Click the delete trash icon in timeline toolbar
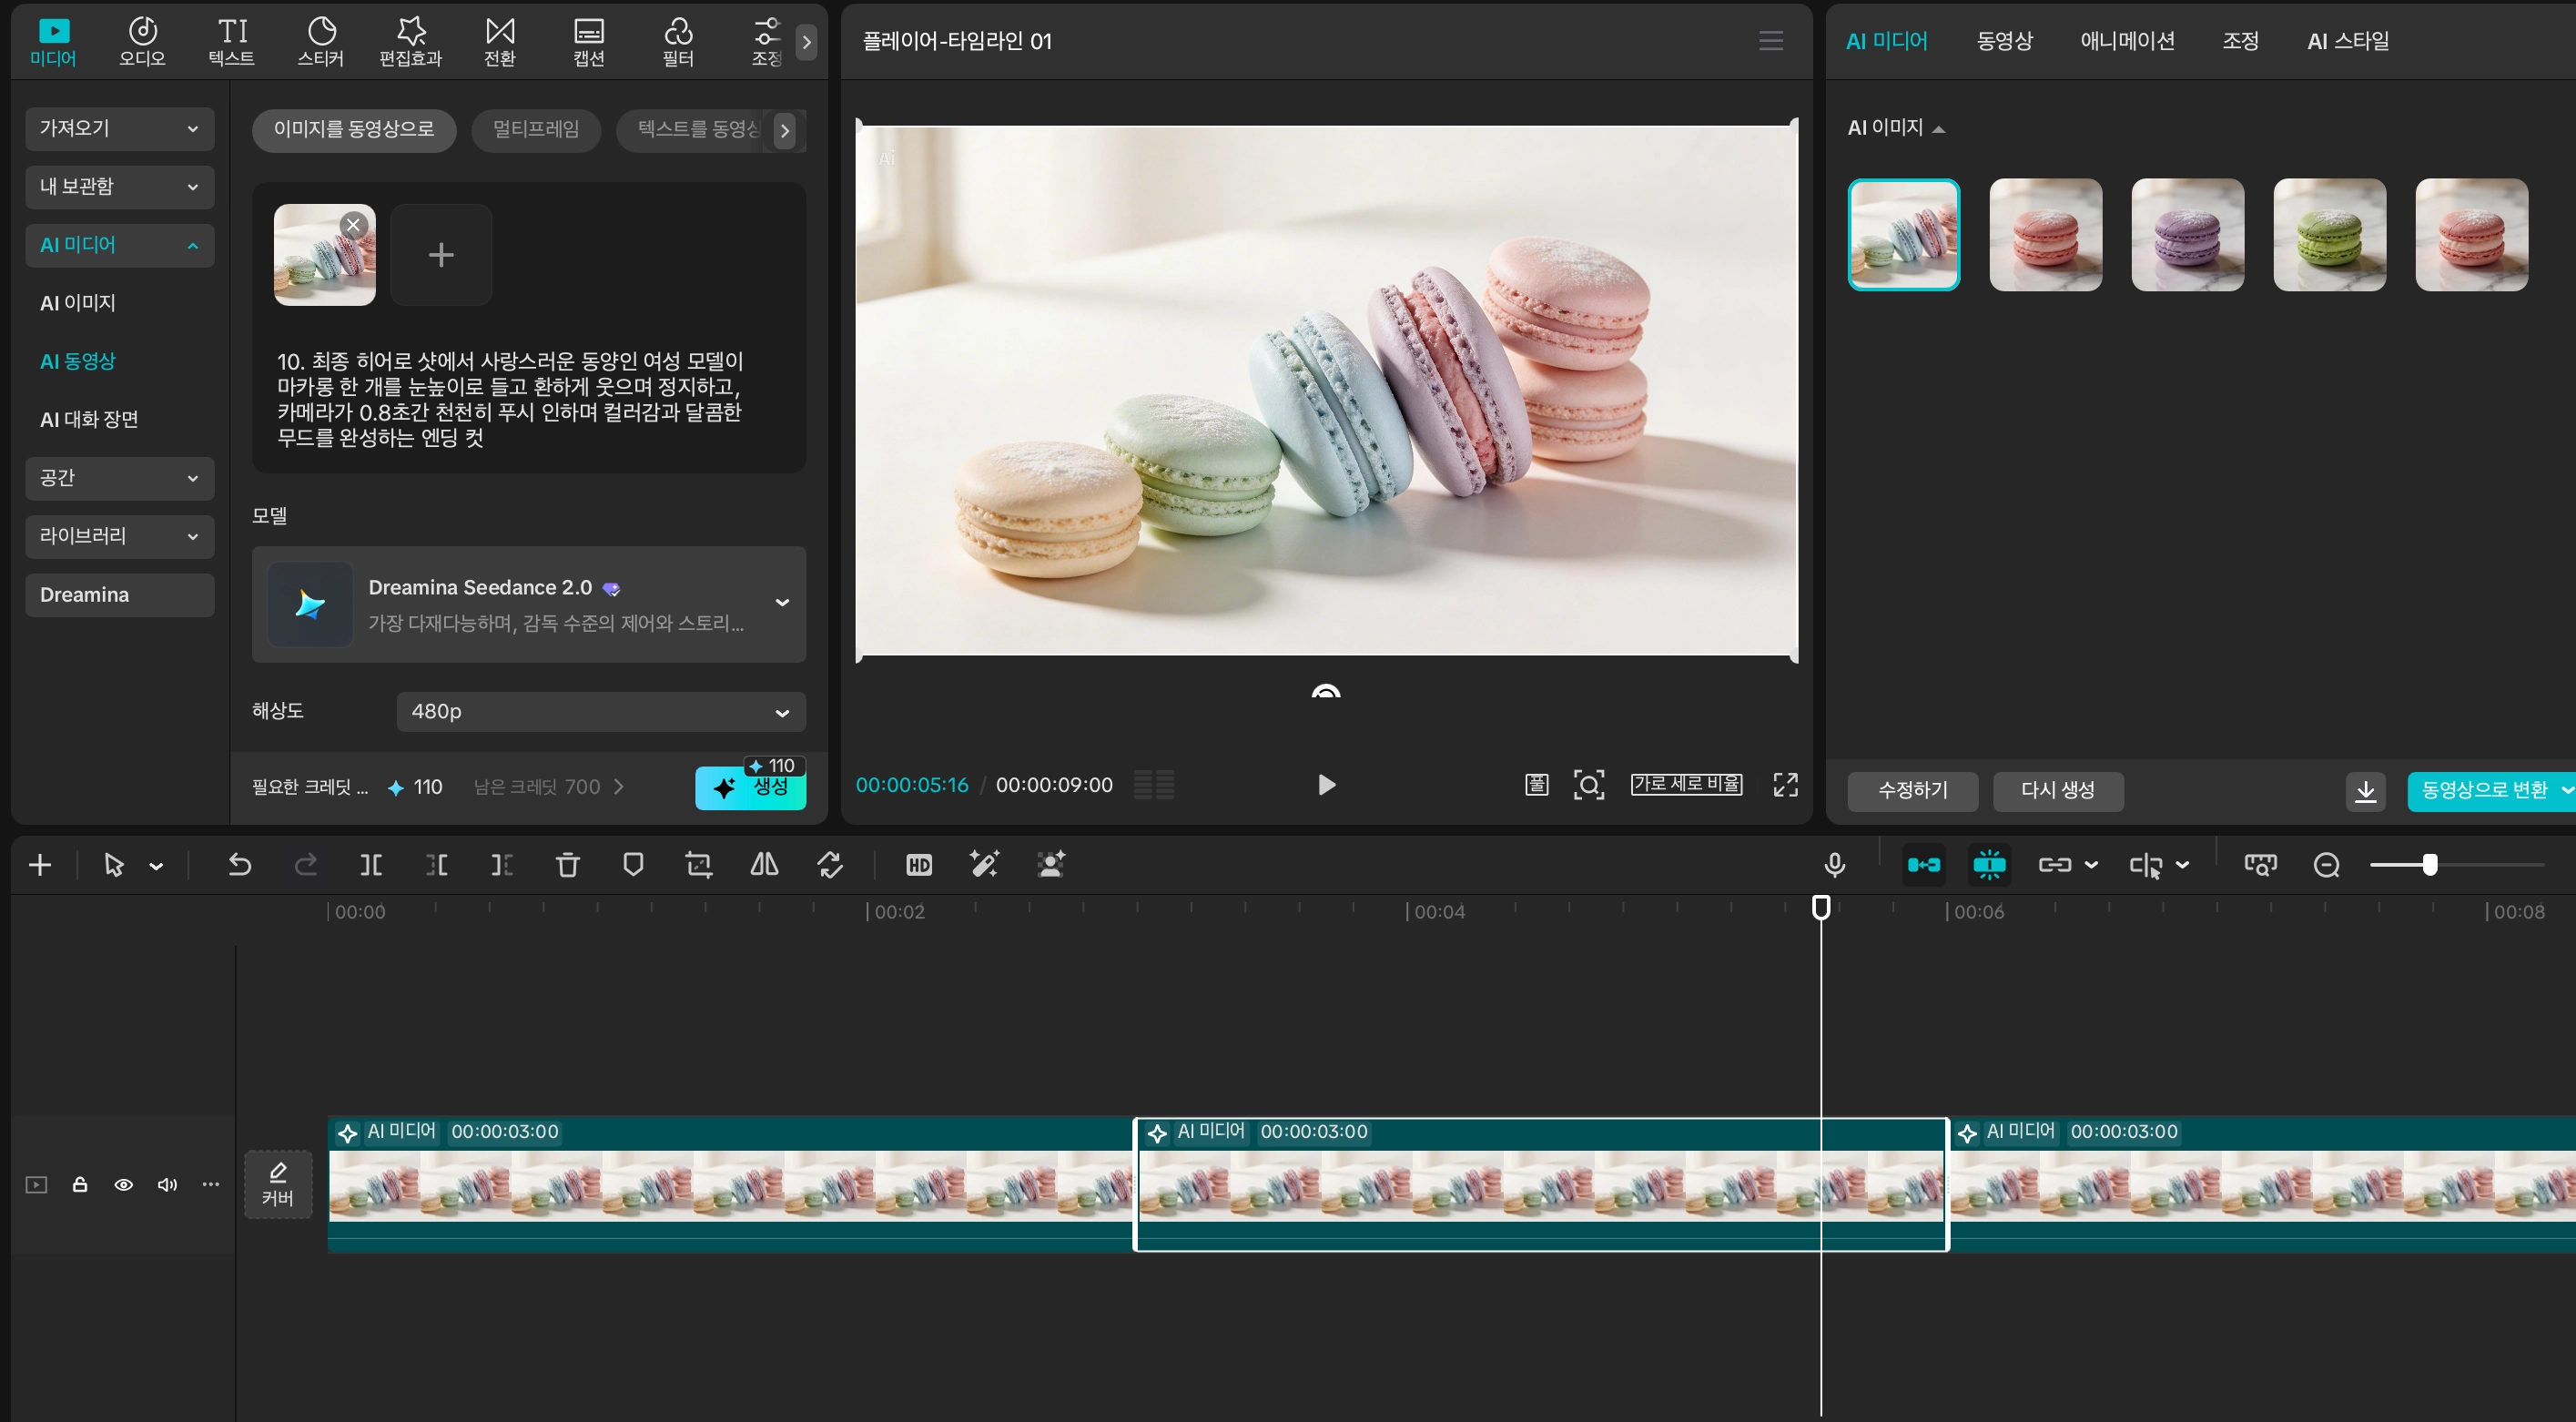 pos(567,865)
